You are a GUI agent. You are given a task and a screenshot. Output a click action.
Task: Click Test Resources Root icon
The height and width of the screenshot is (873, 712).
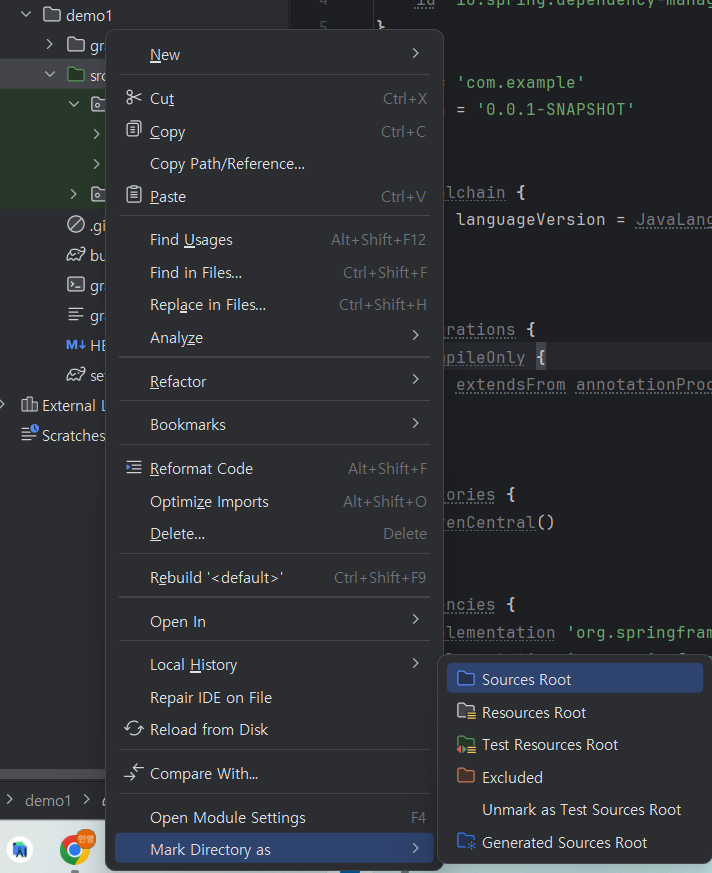[x=466, y=744]
